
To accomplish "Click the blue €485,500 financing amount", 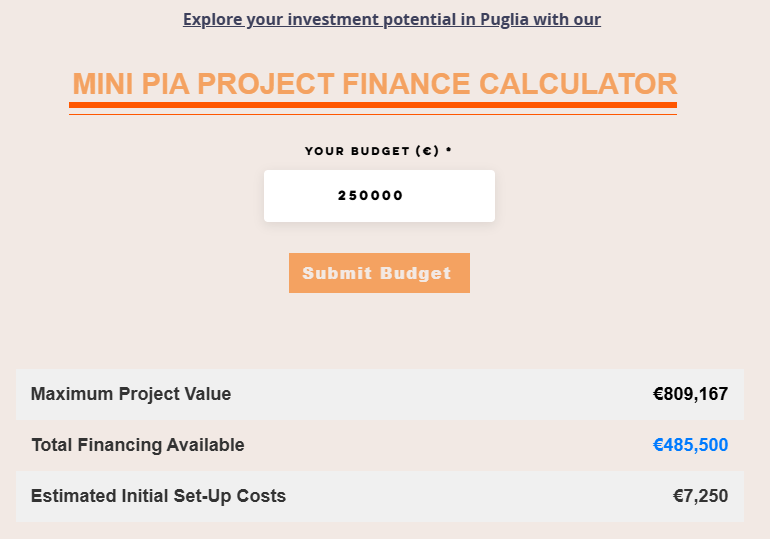I will pyautogui.click(x=690, y=445).
